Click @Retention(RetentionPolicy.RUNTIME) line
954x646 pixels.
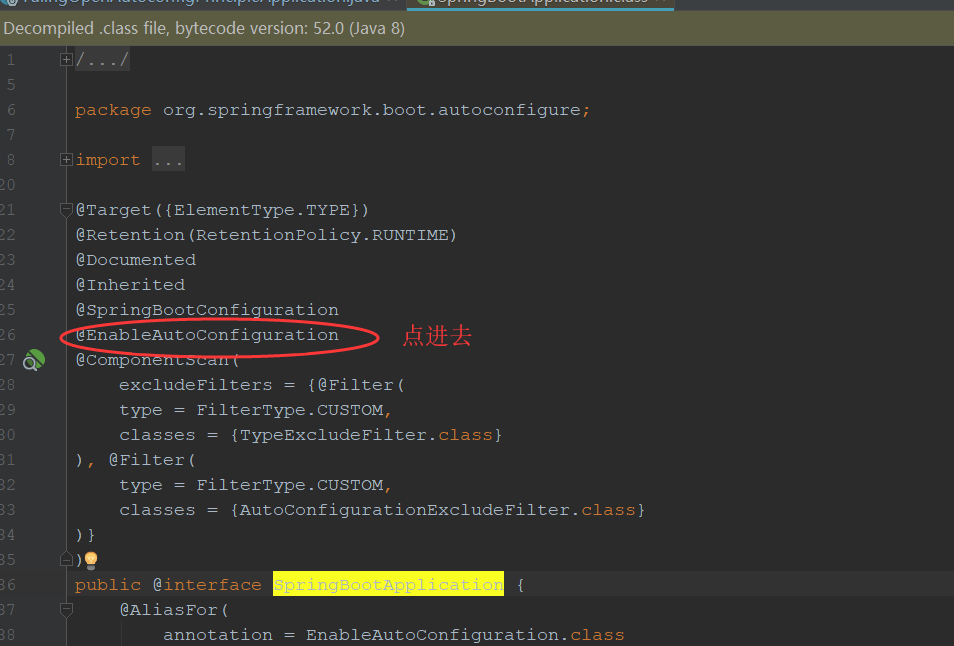coord(266,235)
